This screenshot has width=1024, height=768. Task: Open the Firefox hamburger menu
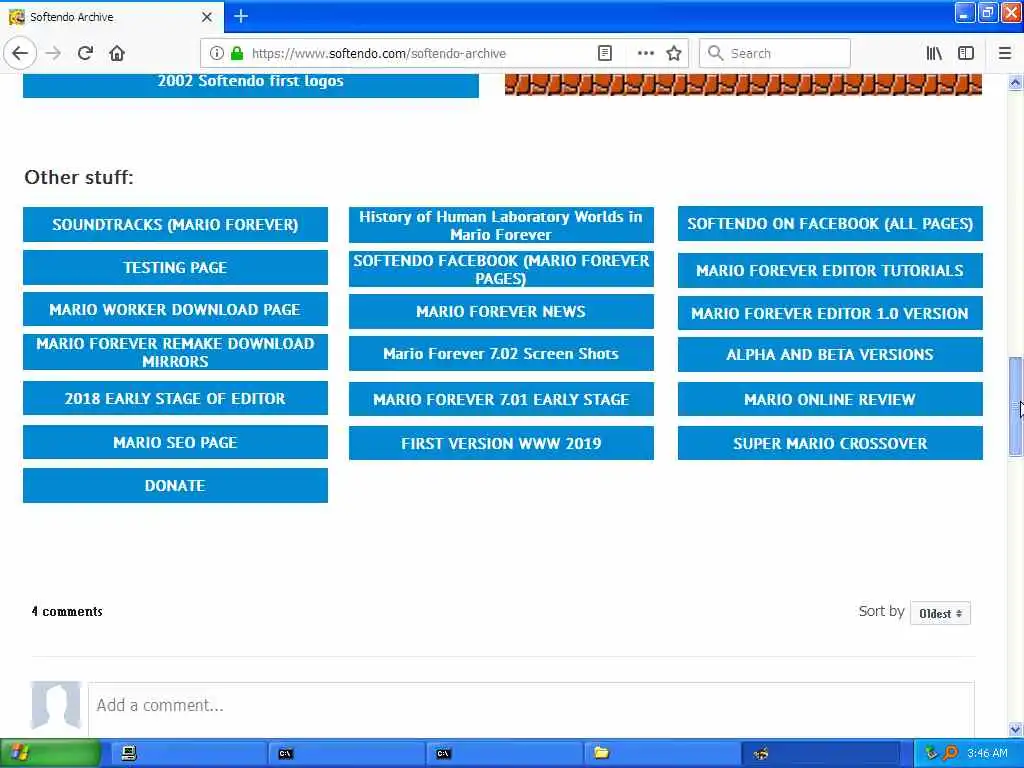coord(1005,53)
